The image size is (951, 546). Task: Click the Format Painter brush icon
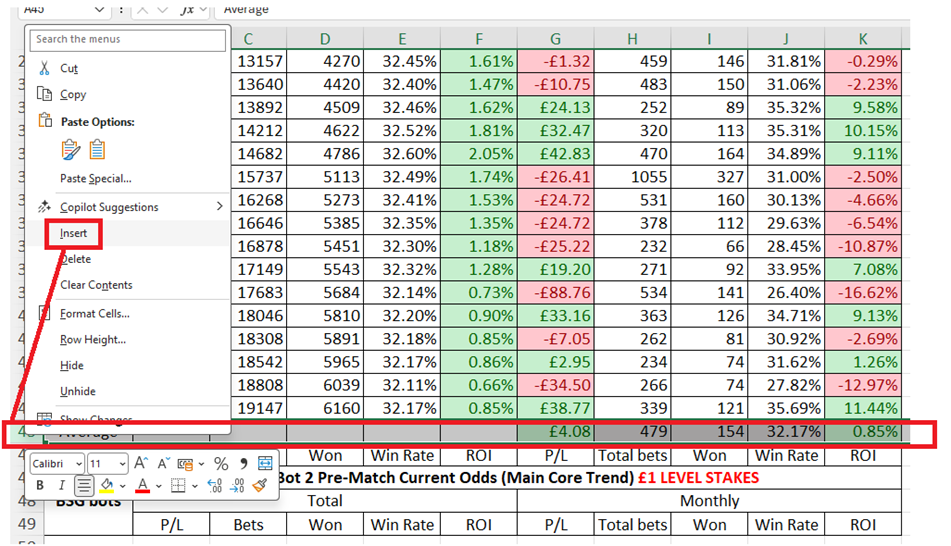(260, 486)
